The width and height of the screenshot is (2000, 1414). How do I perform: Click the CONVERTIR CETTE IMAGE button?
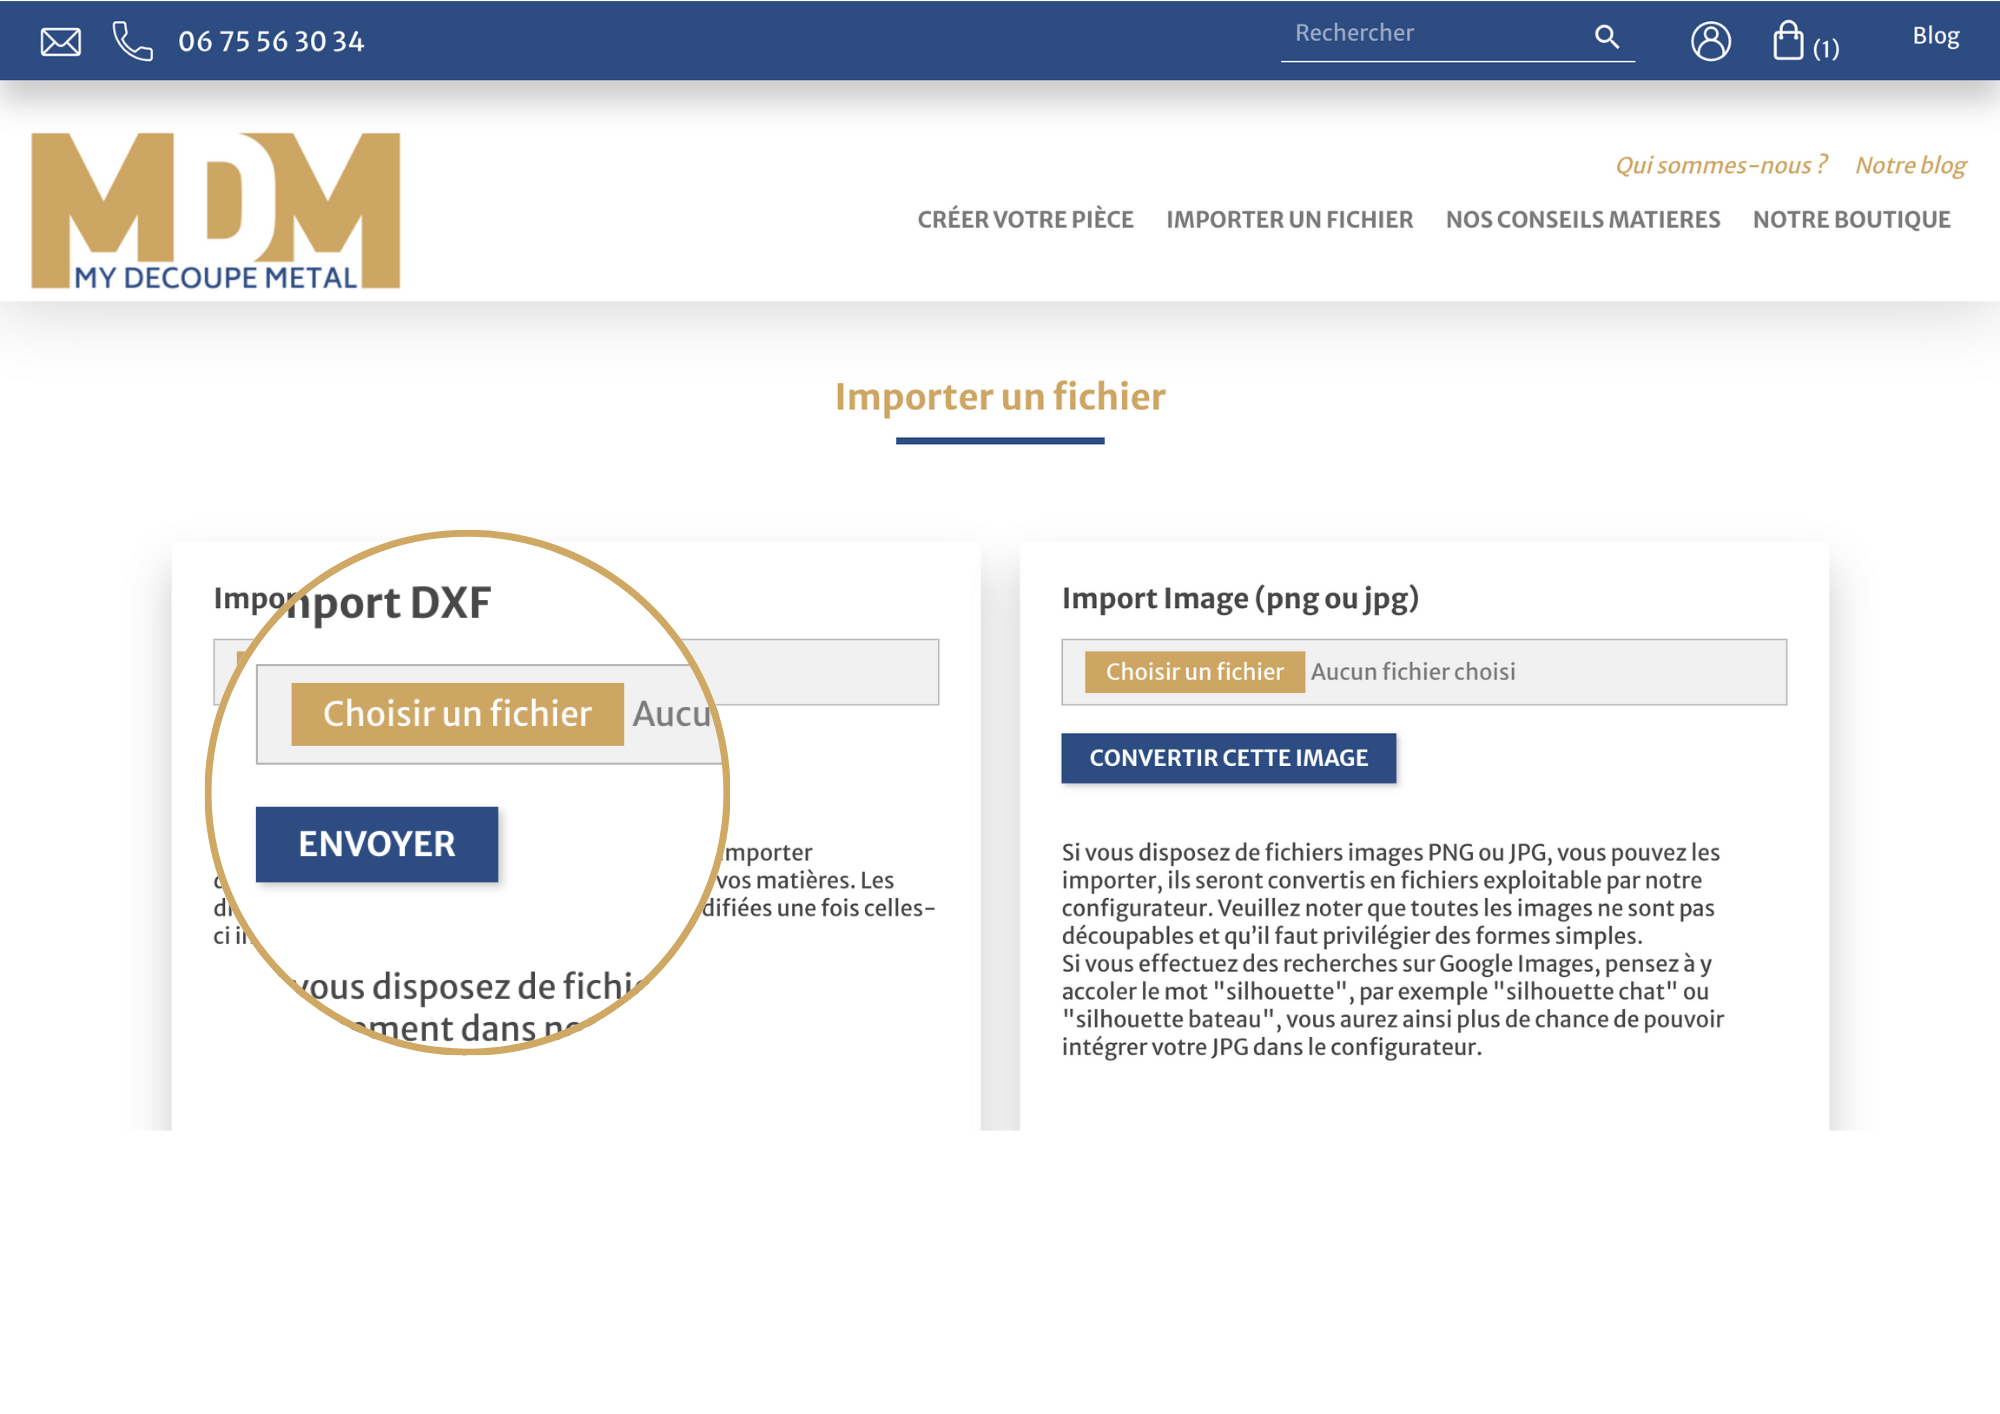click(x=1228, y=758)
